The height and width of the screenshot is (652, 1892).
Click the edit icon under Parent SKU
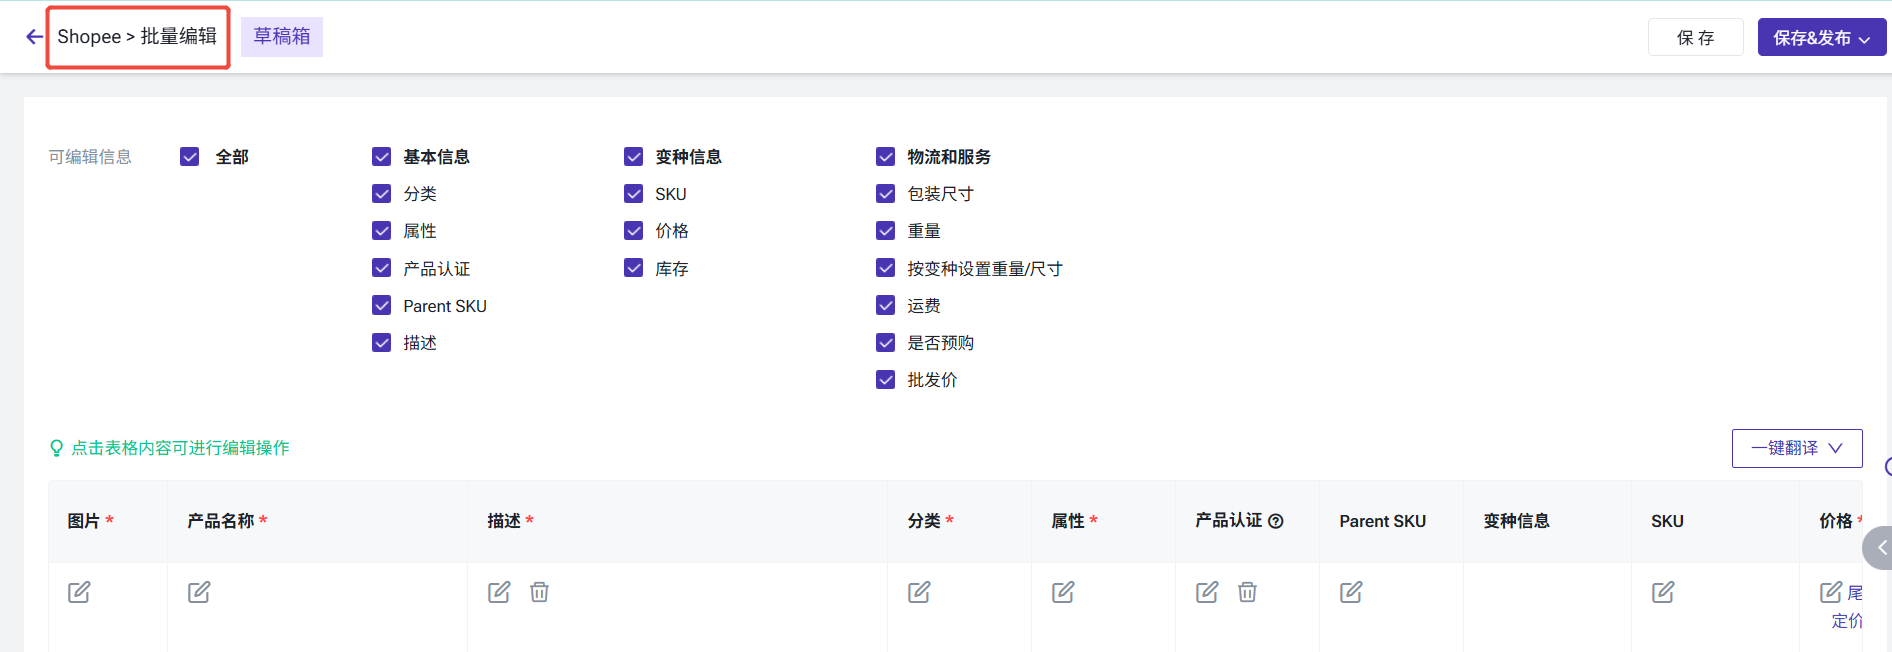coord(1351,592)
